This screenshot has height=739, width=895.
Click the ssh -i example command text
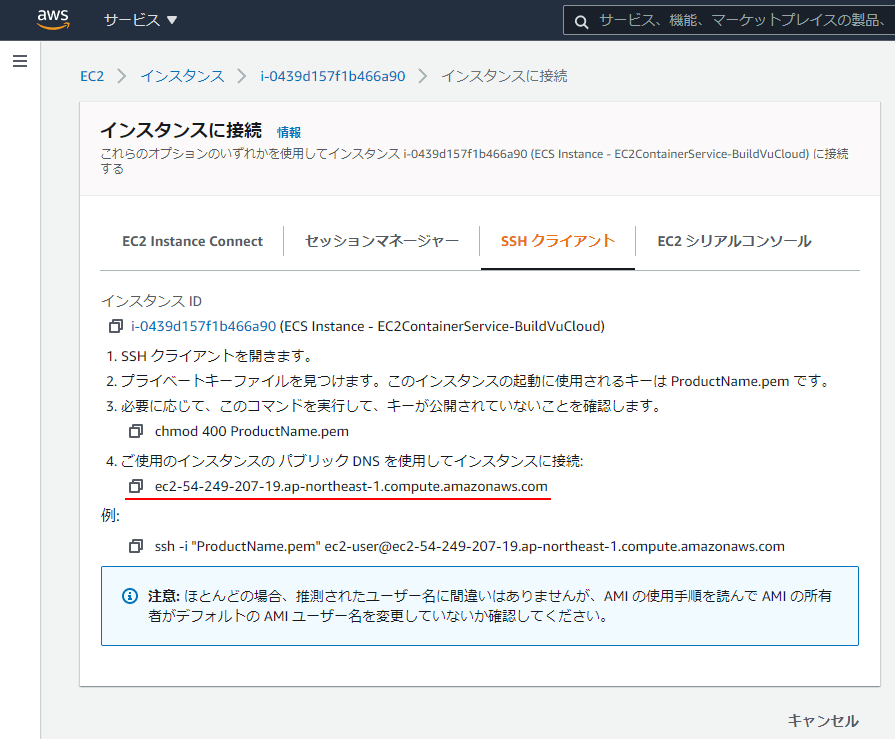point(469,546)
